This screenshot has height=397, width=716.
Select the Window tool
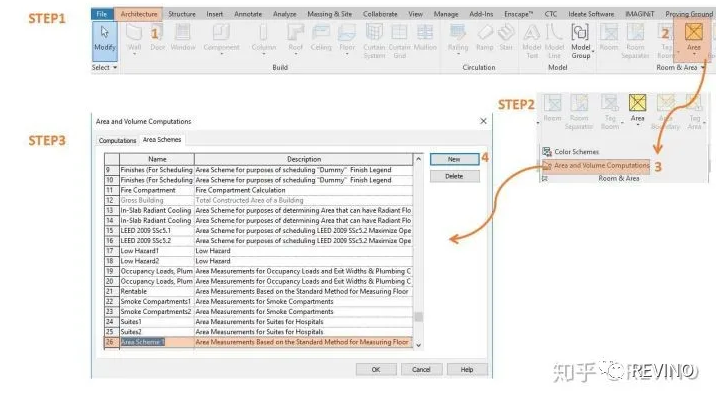183,37
